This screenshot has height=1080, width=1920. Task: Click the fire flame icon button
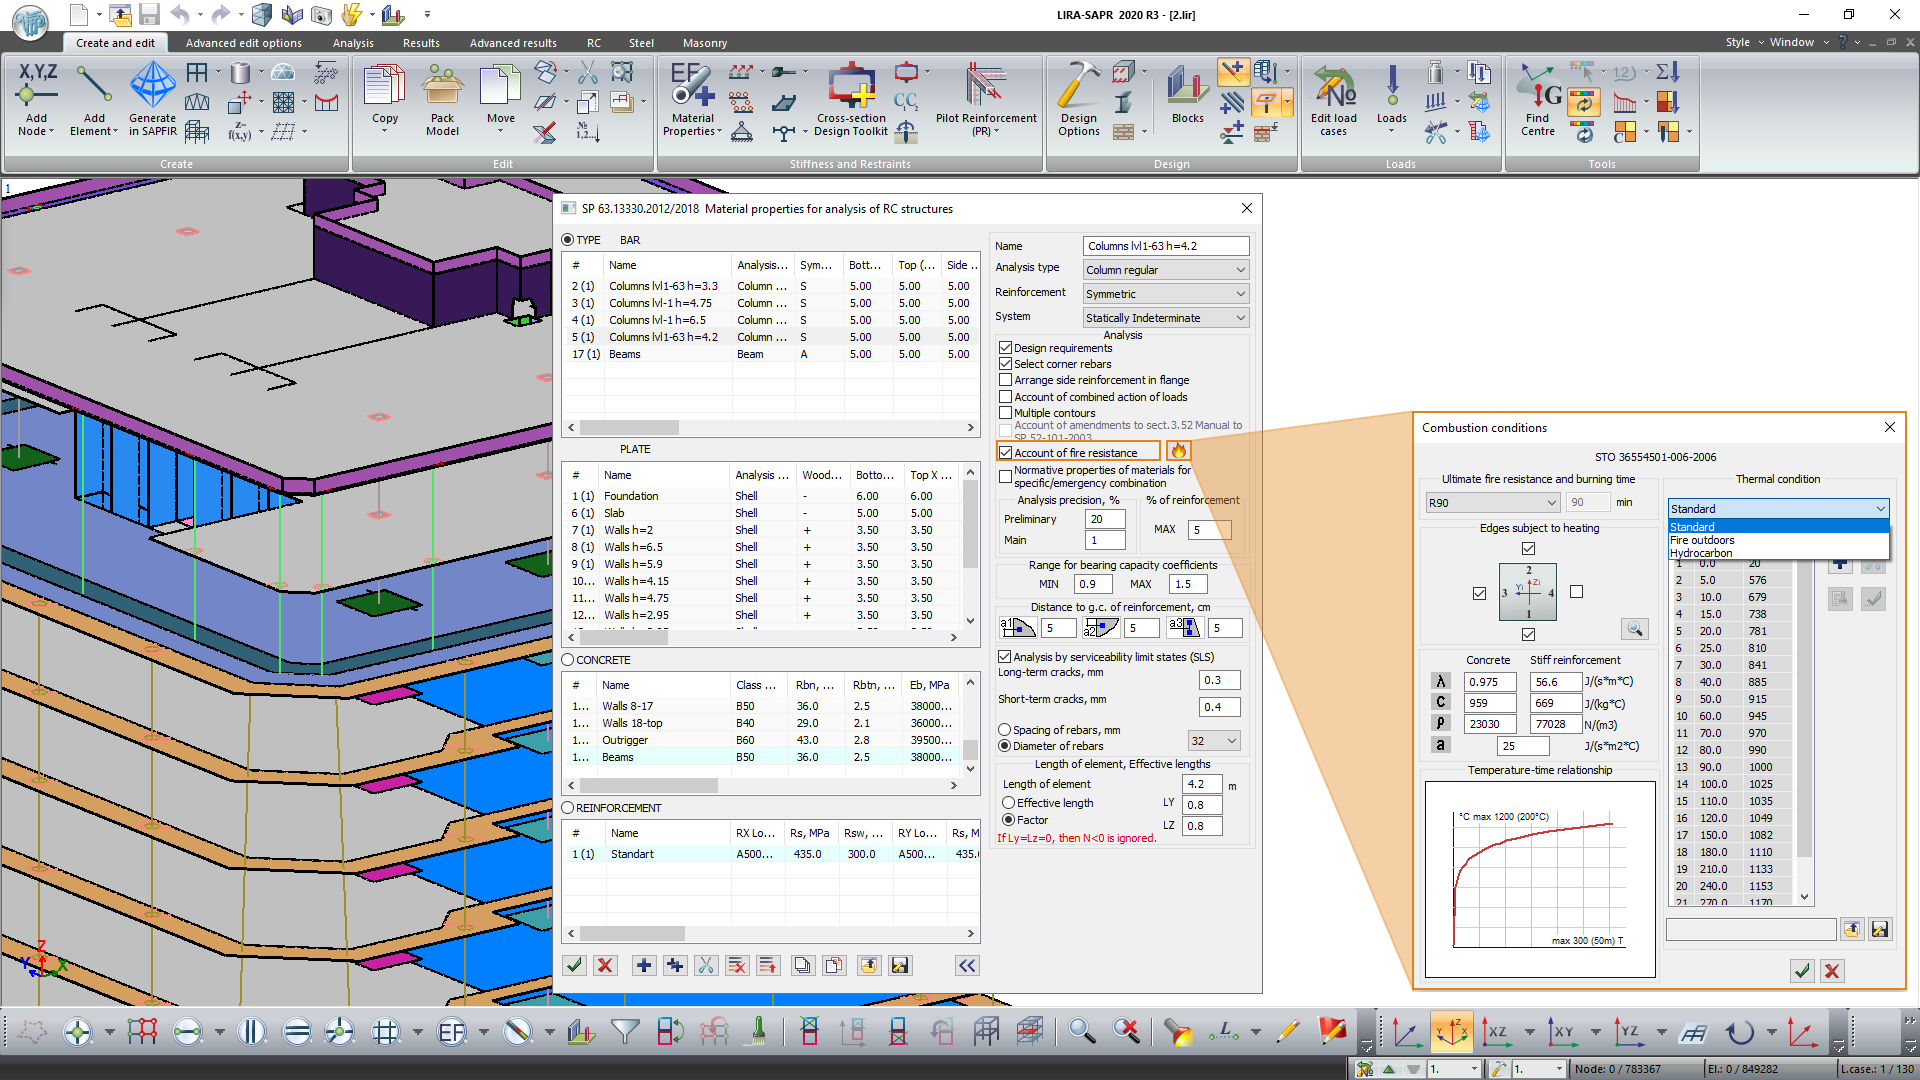(1178, 452)
